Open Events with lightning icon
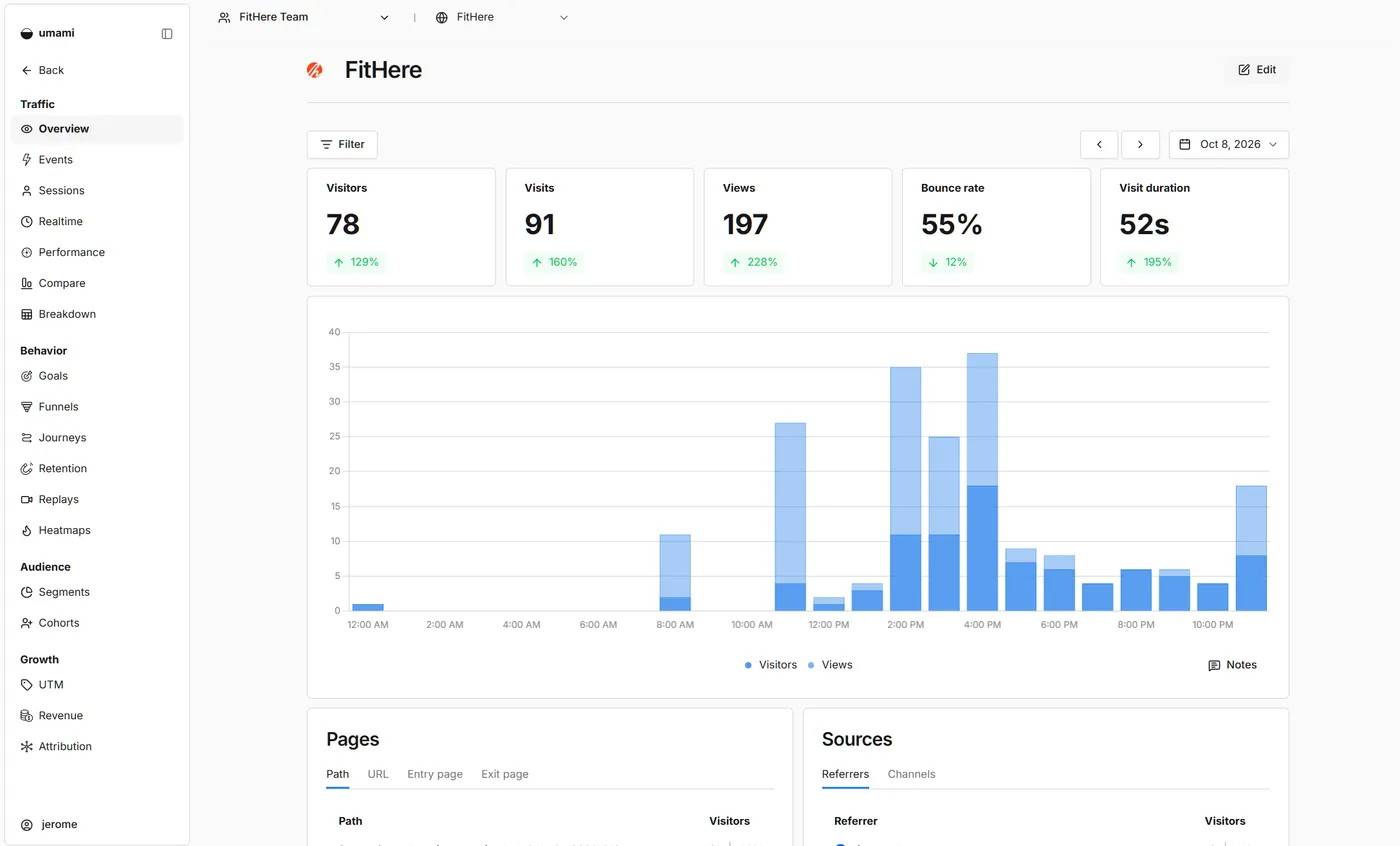Screen dimensions: 1400x846 point(97,160)
